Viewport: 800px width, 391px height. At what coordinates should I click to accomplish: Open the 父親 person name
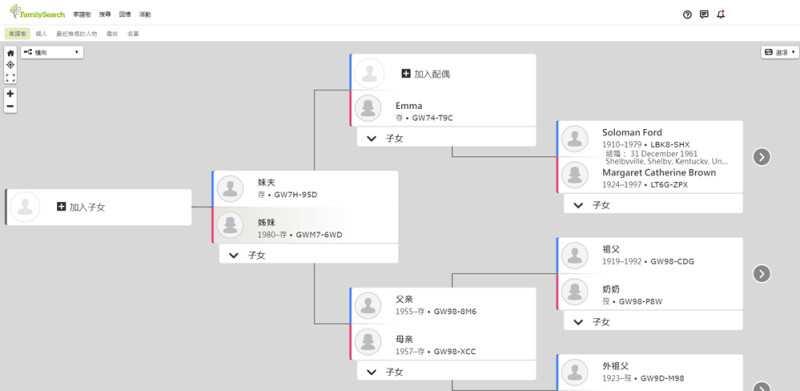click(404, 299)
